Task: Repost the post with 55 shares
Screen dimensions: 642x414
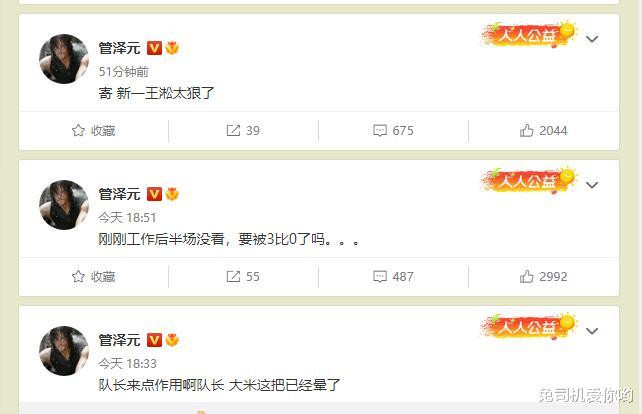Action: [243, 277]
